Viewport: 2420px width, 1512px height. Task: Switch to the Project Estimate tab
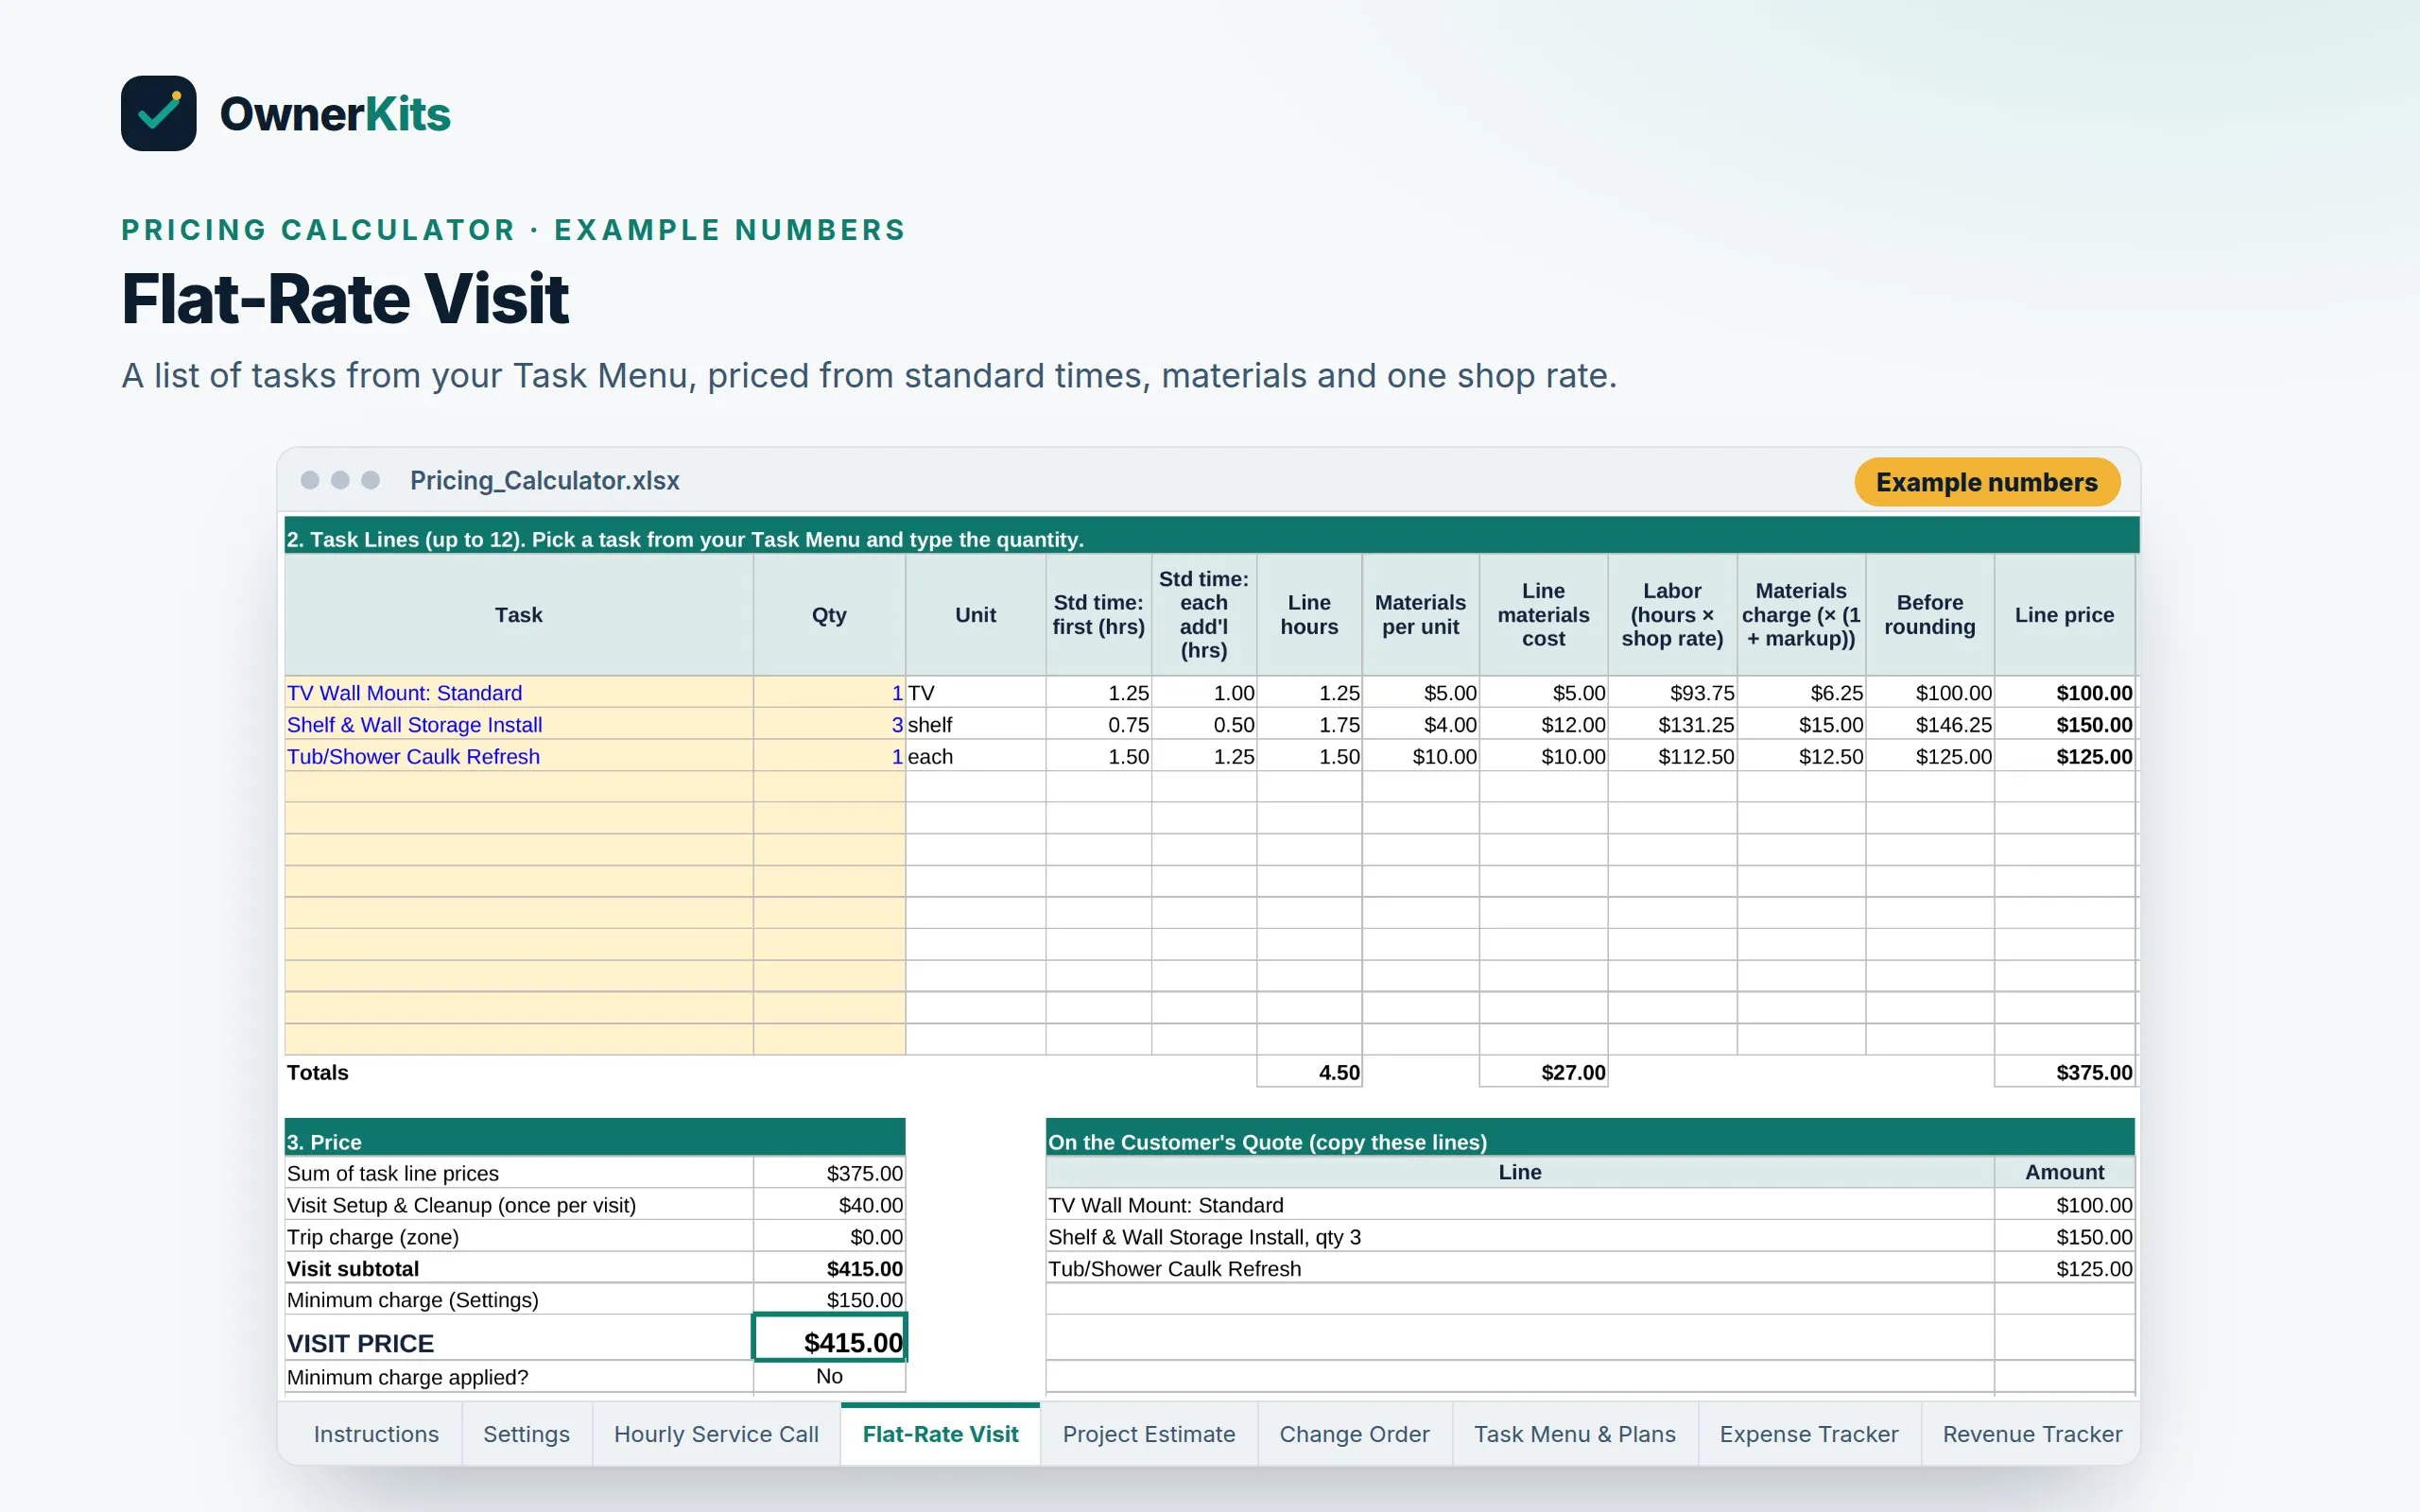coord(1149,1434)
